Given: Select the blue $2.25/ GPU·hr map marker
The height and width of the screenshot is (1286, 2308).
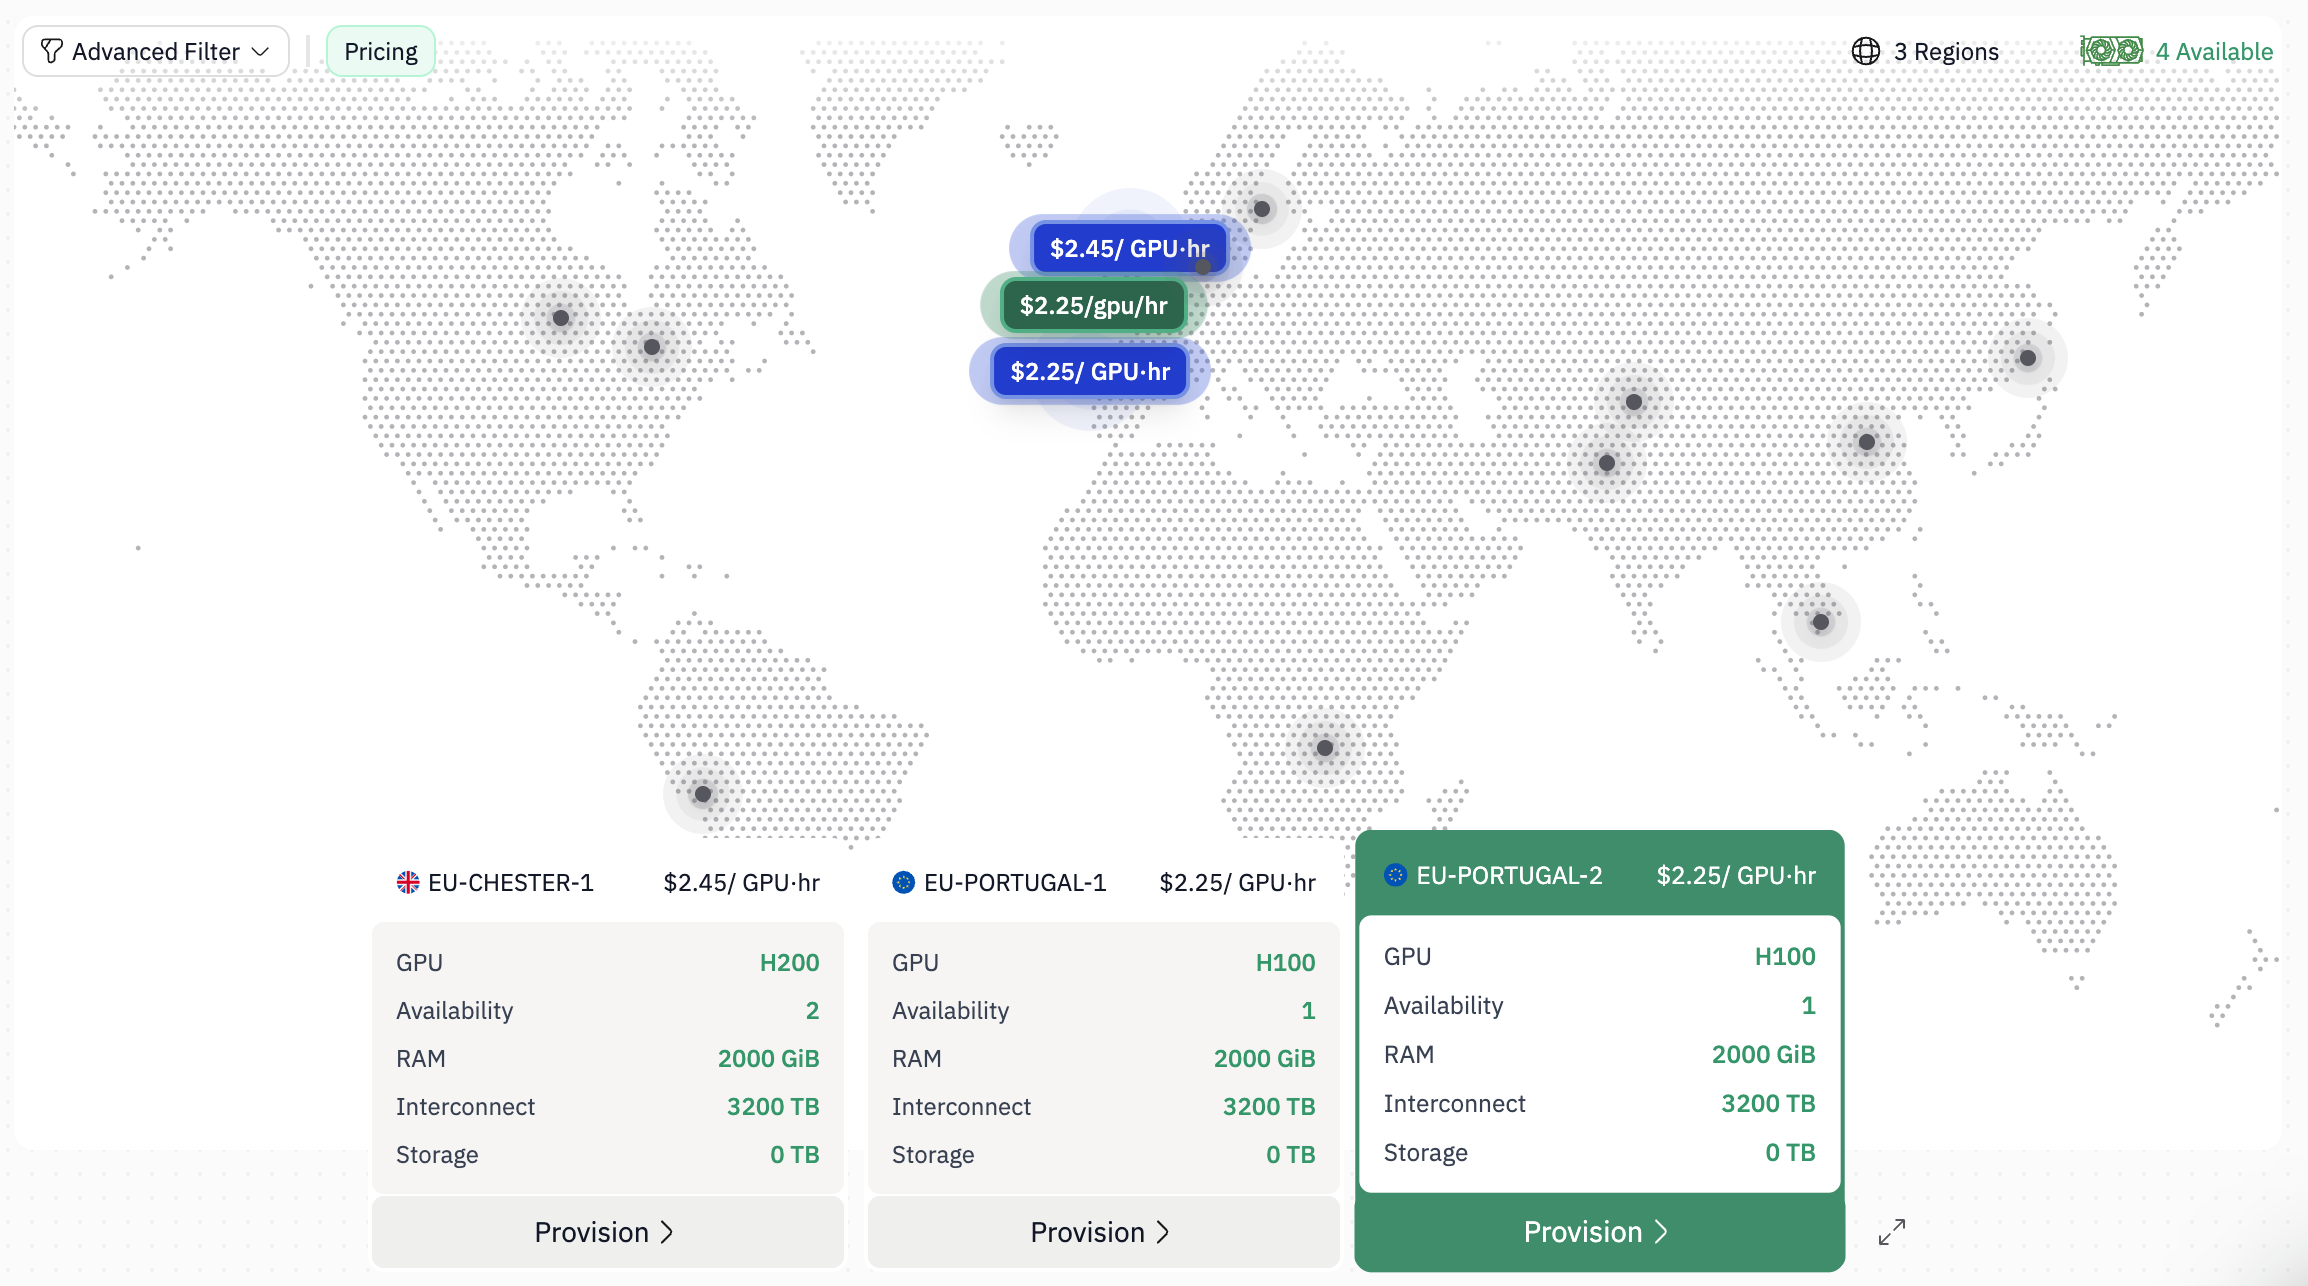Looking at the screenshot, I should tap(1090, 372).
